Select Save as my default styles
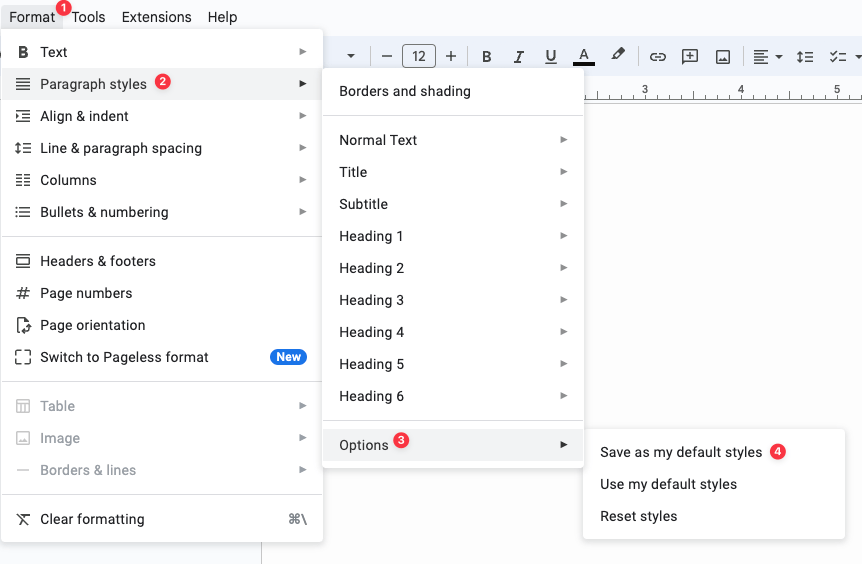 tap(681, 452)
